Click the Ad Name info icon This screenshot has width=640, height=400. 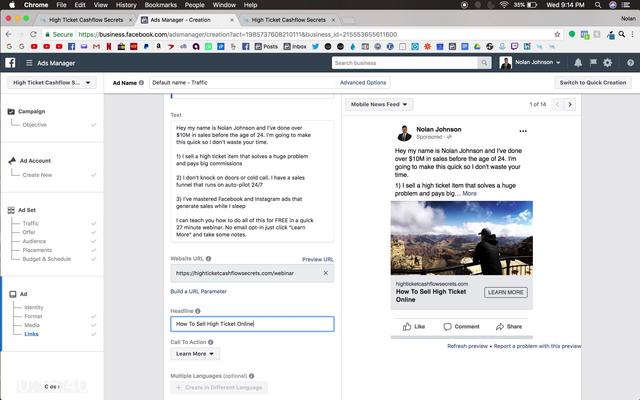point(141,82)
